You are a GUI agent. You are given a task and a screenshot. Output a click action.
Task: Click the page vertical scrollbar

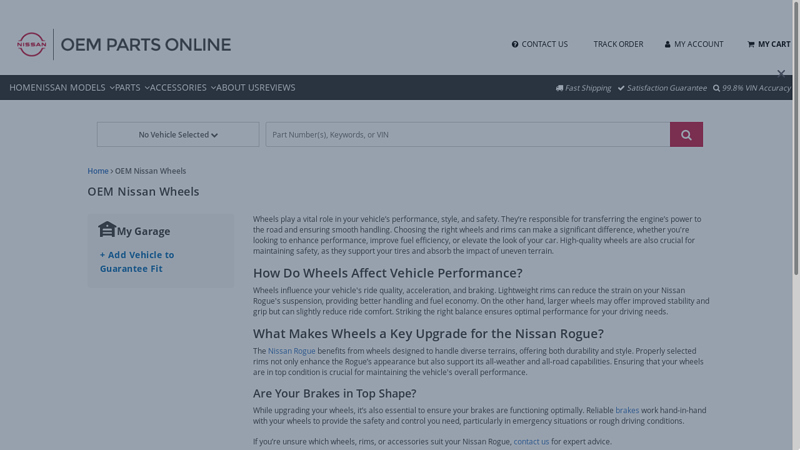click(796, 138)
